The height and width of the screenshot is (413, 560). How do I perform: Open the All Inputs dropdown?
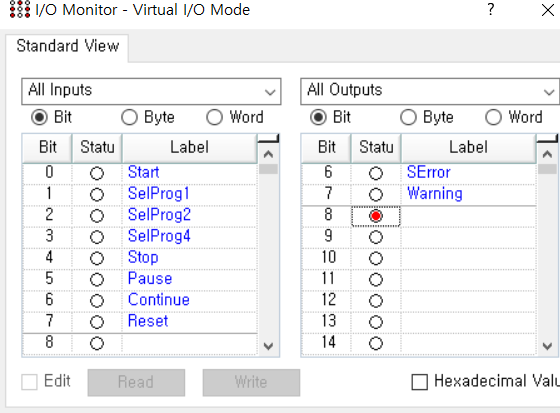click(x=151, y=91)
